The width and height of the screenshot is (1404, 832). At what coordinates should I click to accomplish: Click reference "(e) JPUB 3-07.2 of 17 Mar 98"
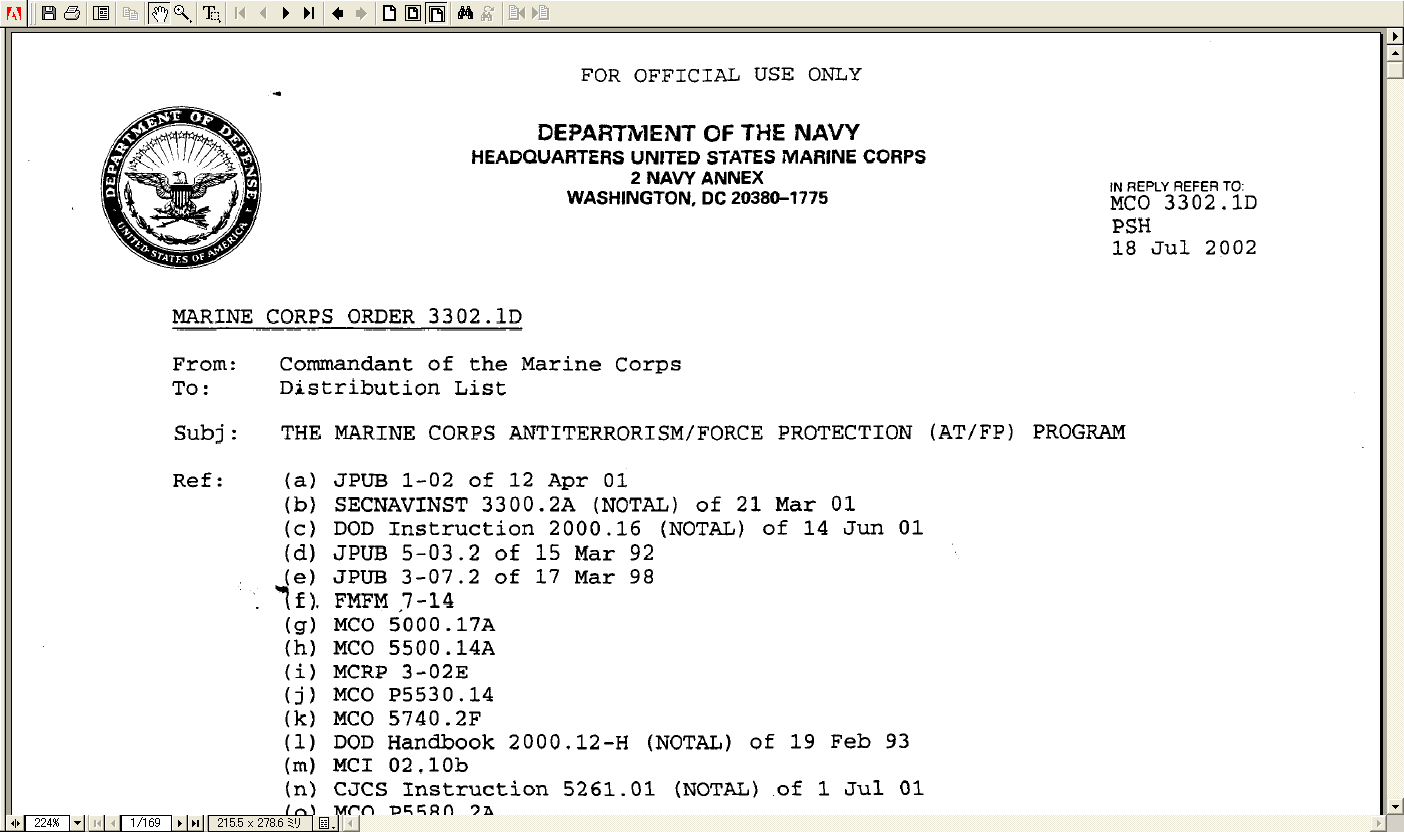(x=469, y=577)
